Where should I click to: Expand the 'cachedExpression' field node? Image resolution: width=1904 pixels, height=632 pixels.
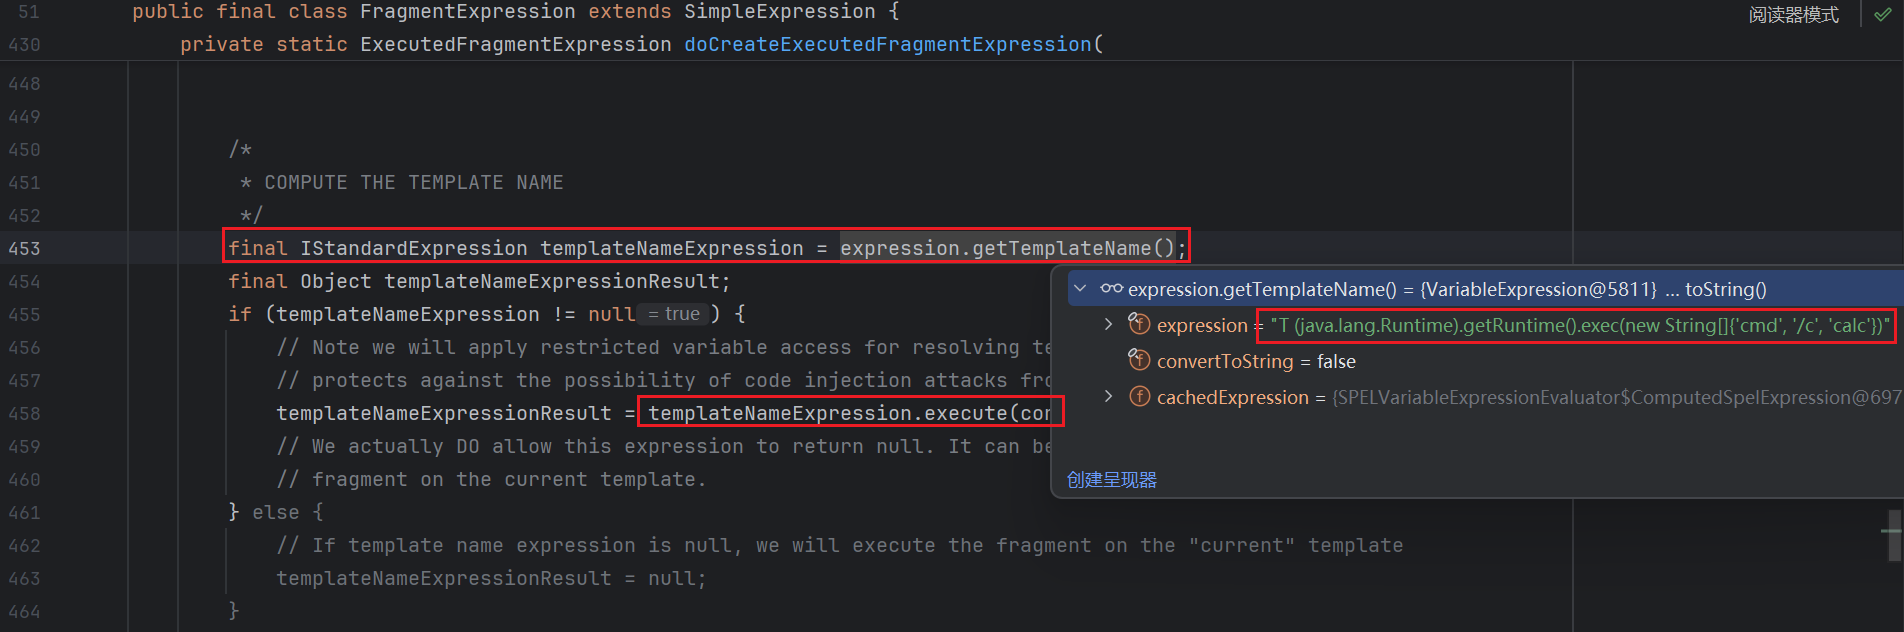[1108, 396]
